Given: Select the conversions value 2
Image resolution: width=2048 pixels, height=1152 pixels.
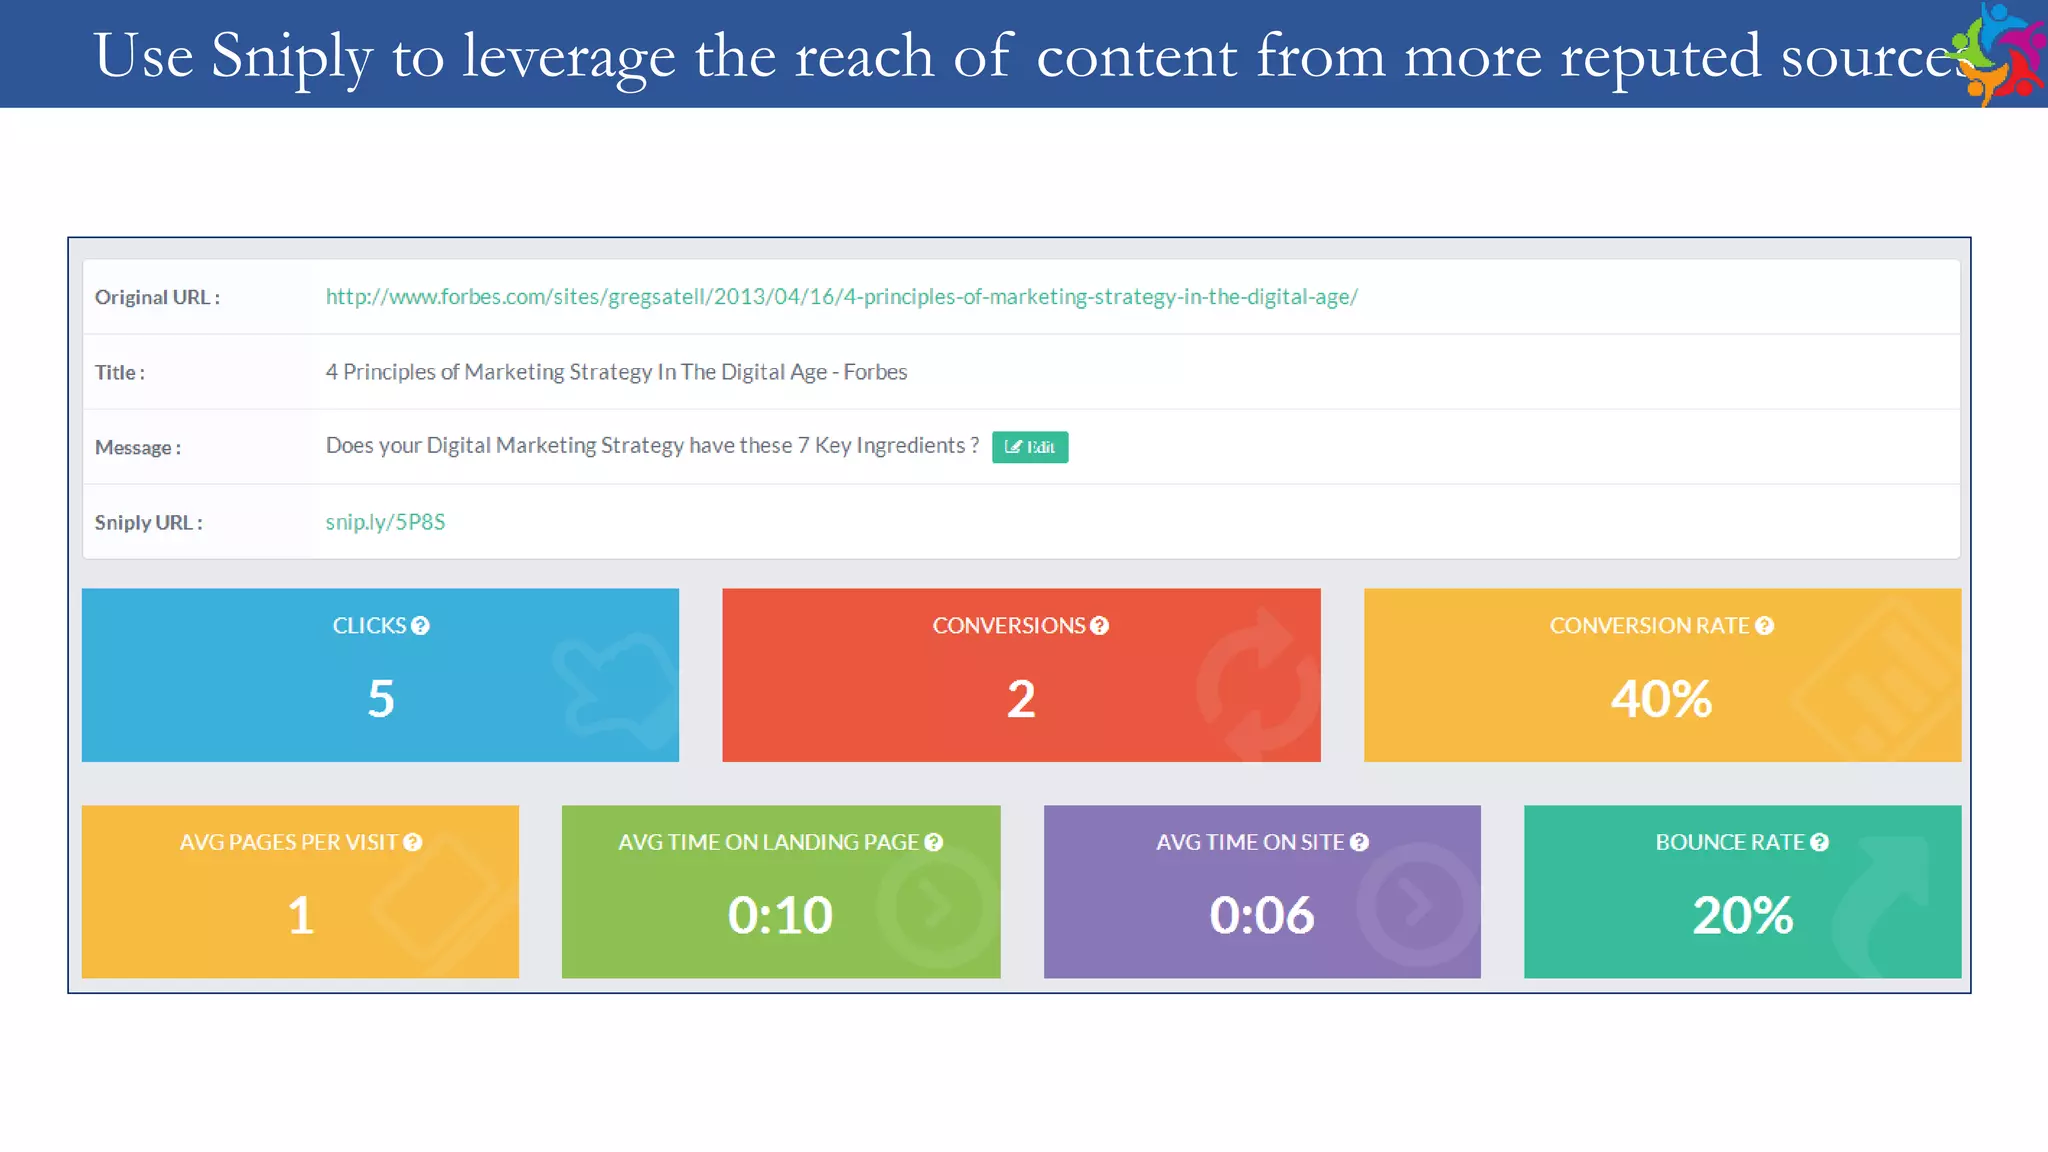Looking at the screenshot, I should [1021, 698].
